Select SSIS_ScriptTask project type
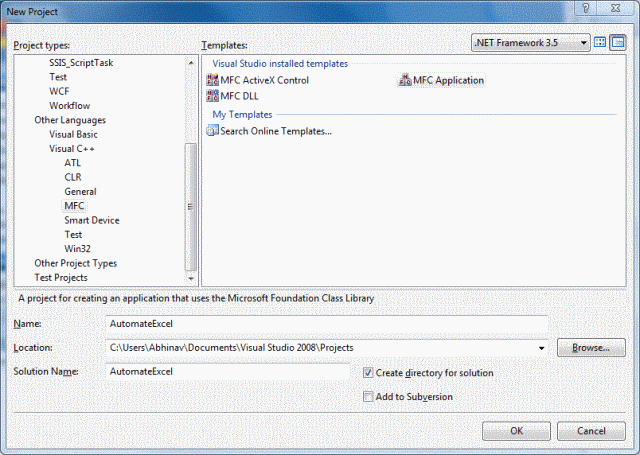The image size is (640, 455). tap(81, 63)
